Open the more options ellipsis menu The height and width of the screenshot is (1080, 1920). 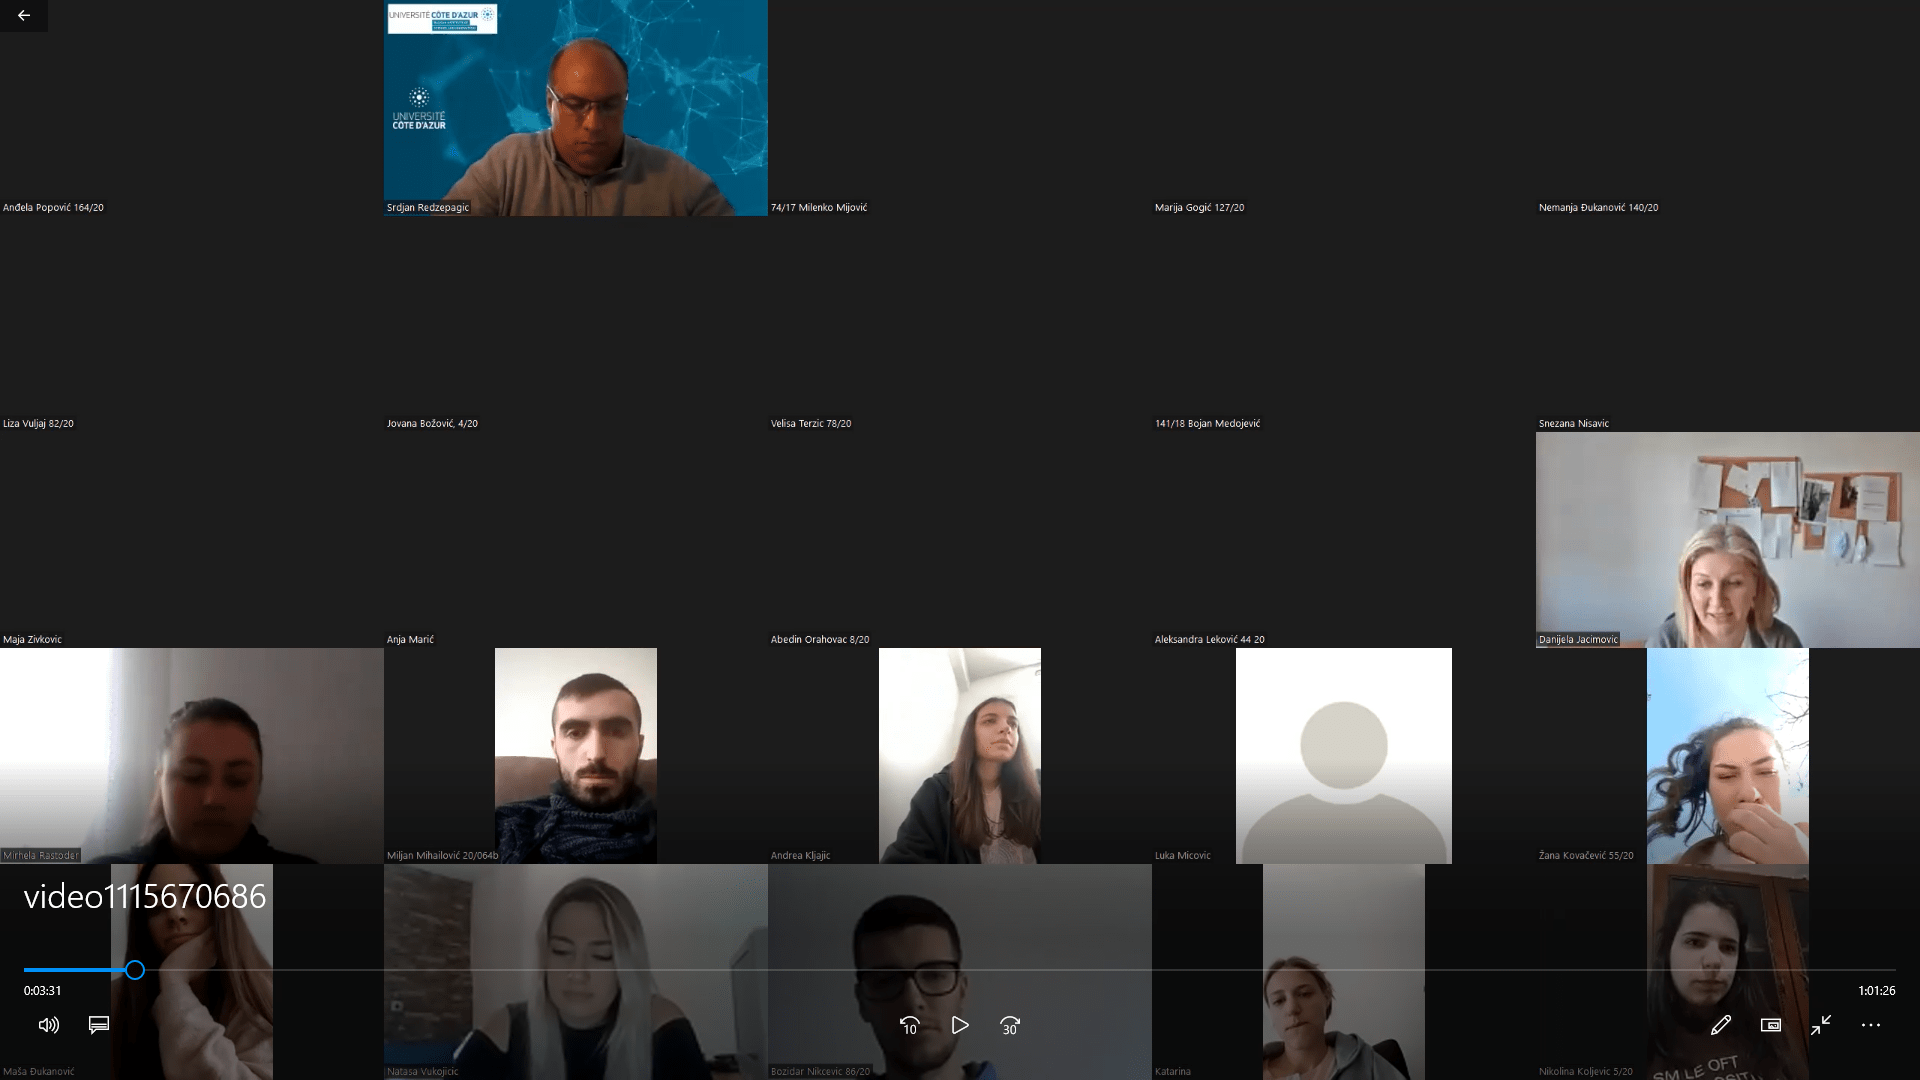coord(1871,1025)
